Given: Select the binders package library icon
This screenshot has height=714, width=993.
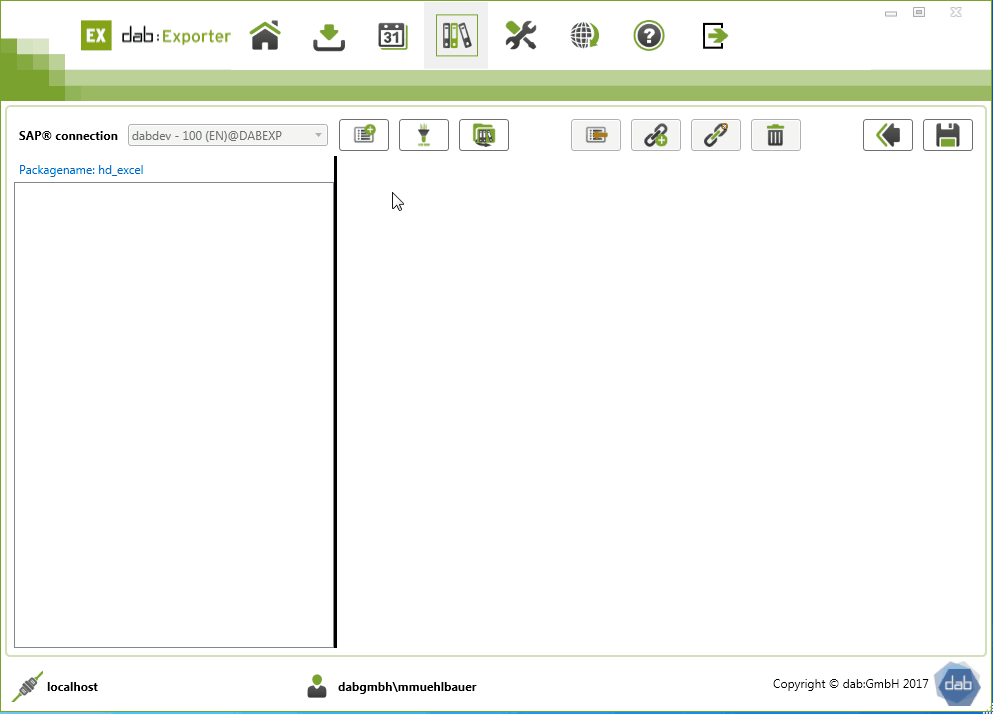Looking at the screenshot, I should pyautogui.click(x=457, y=35).
